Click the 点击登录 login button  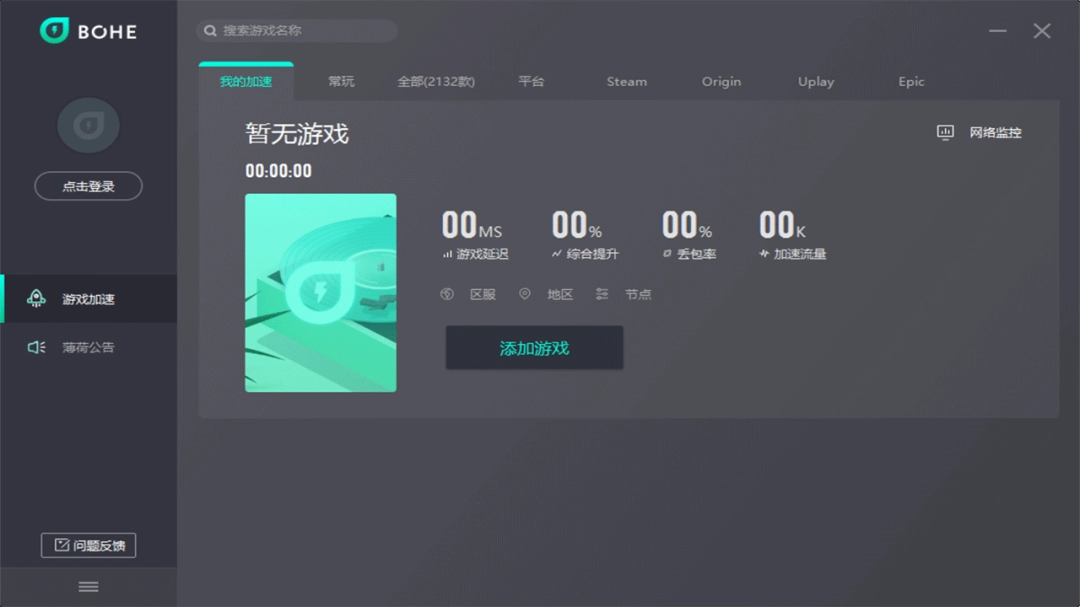[88, 186]
